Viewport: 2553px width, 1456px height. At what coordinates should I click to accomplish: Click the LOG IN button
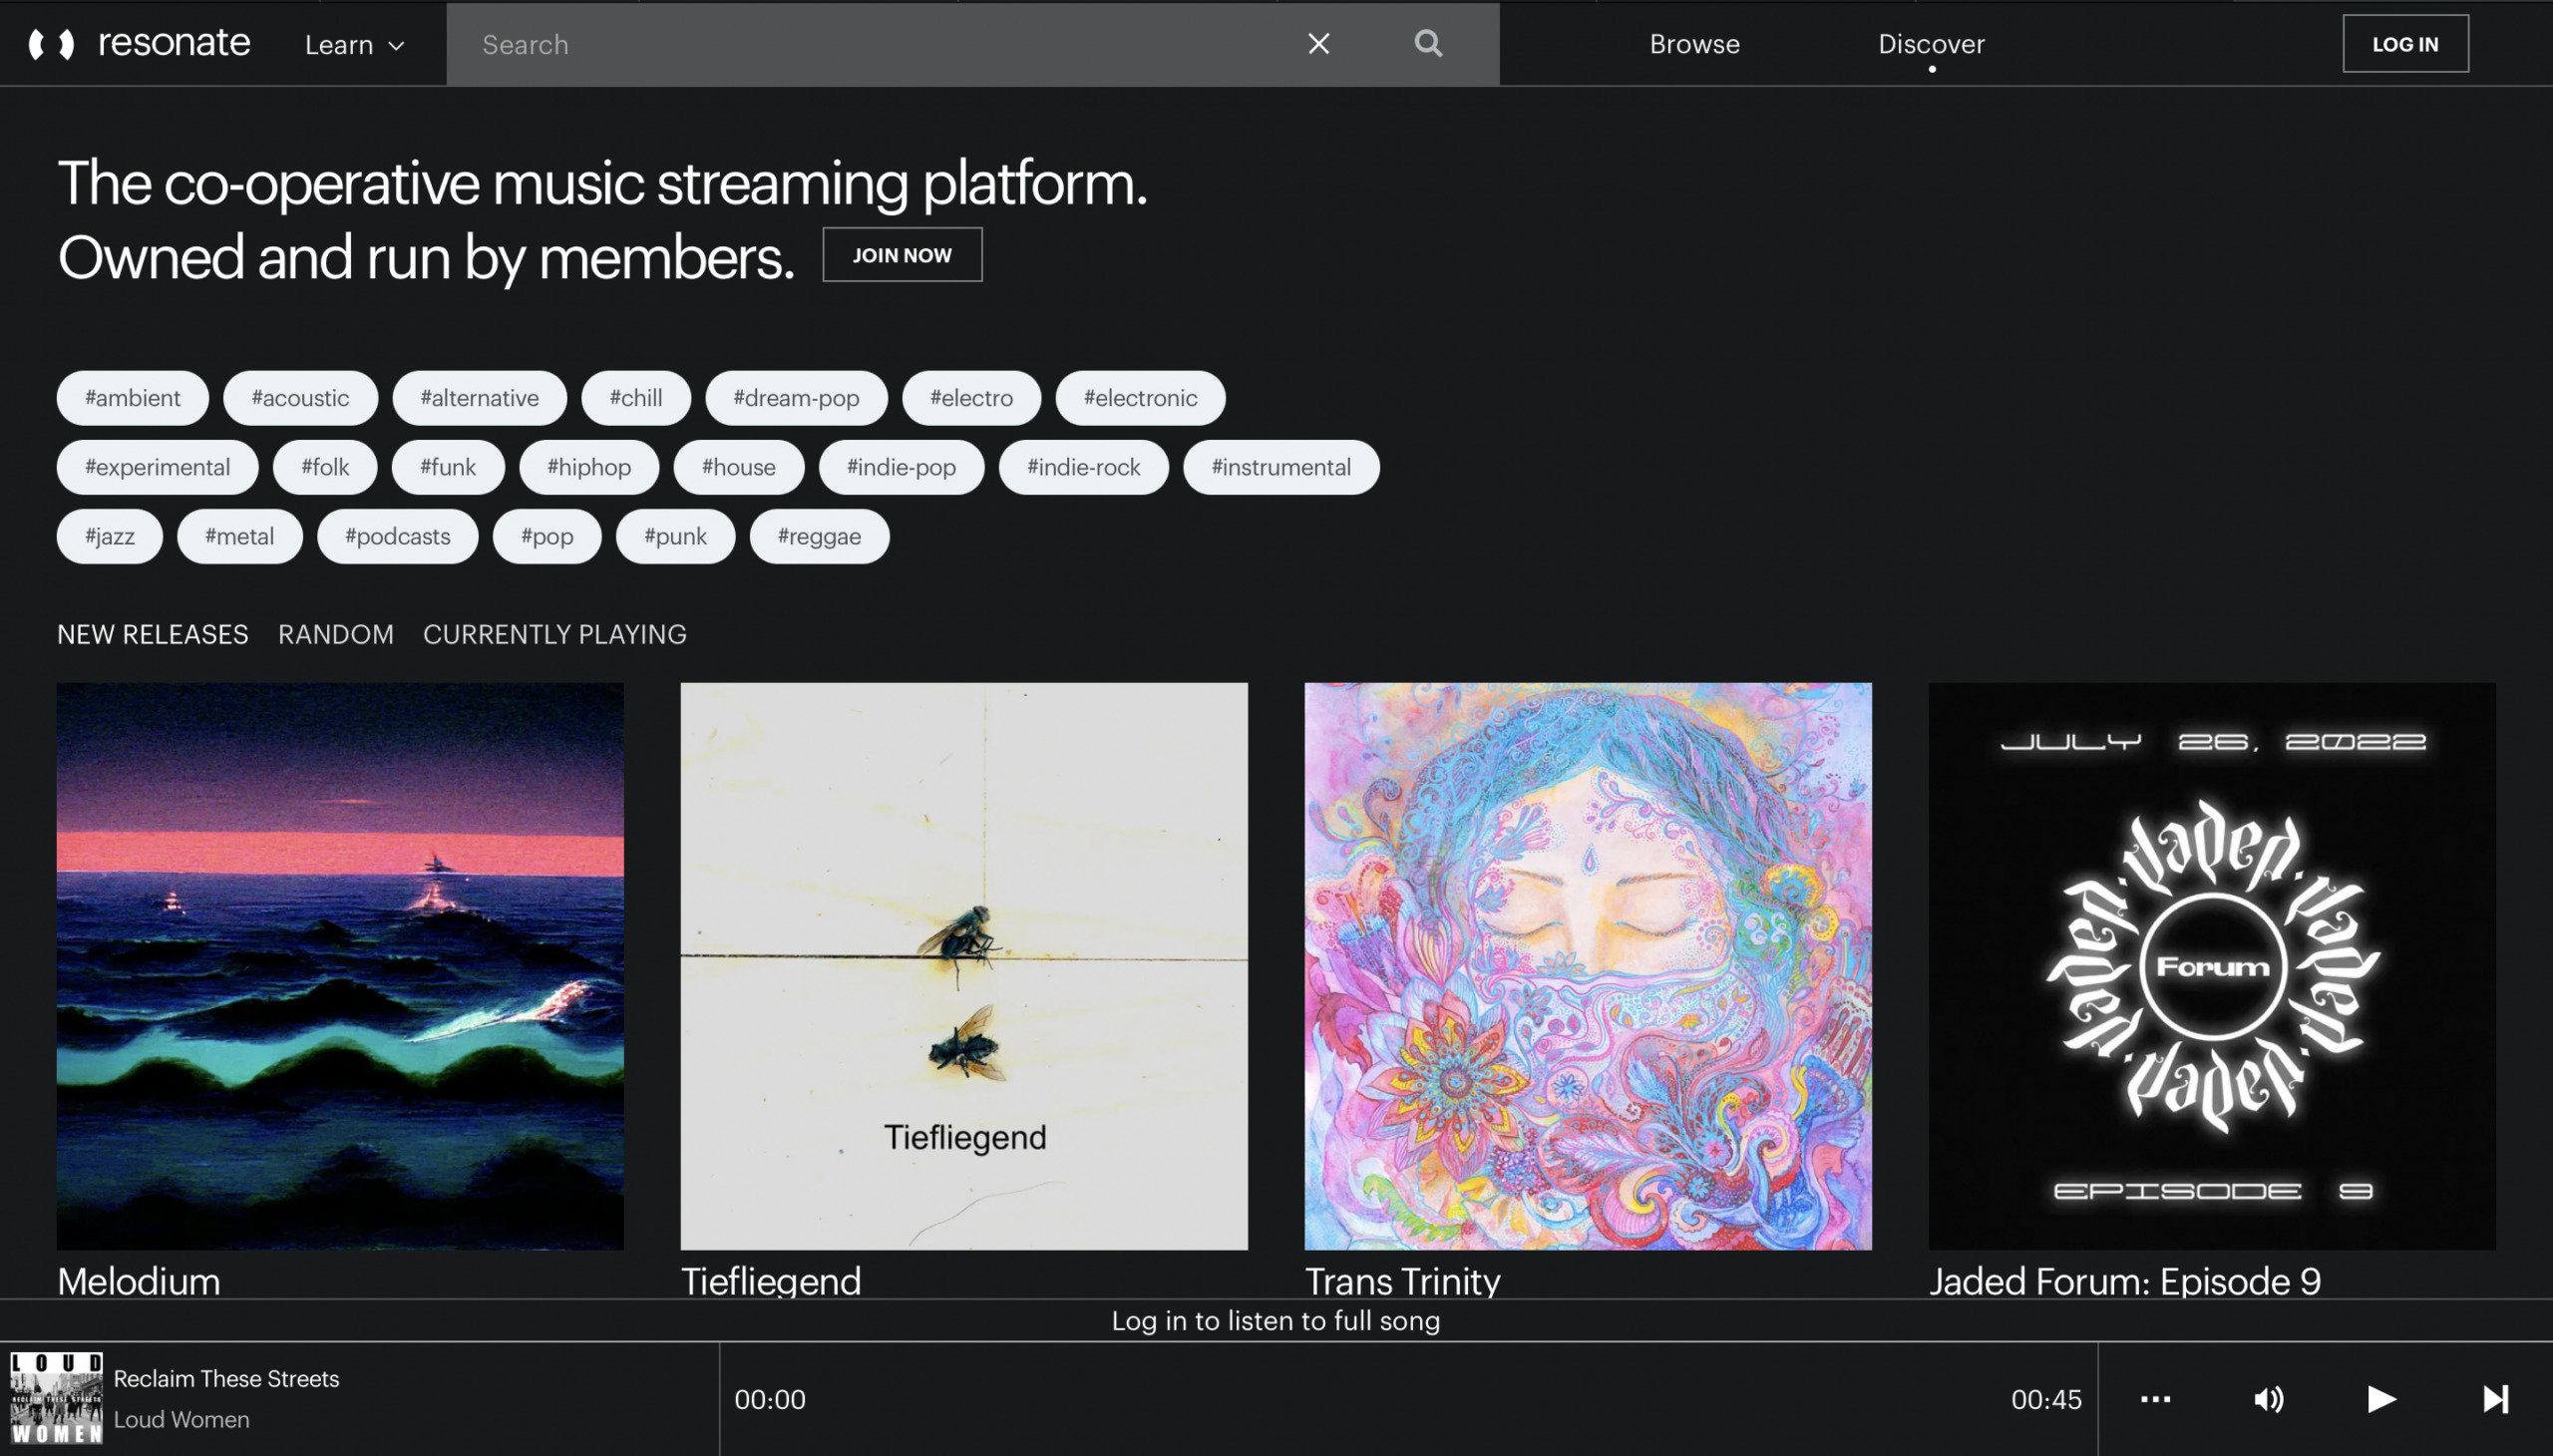(2405, 44)
